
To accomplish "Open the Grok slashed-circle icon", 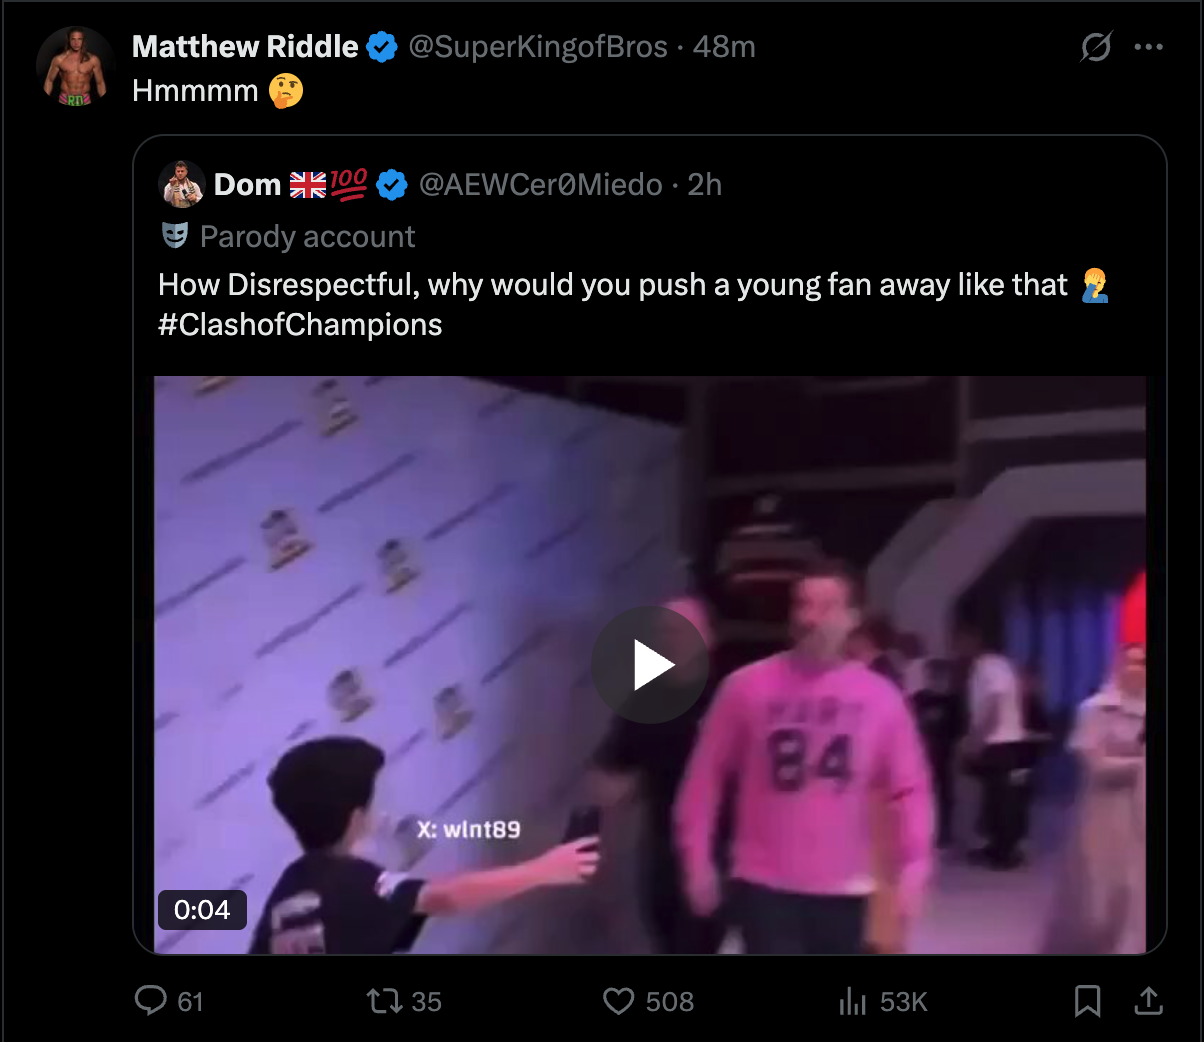I will 1096,47.
